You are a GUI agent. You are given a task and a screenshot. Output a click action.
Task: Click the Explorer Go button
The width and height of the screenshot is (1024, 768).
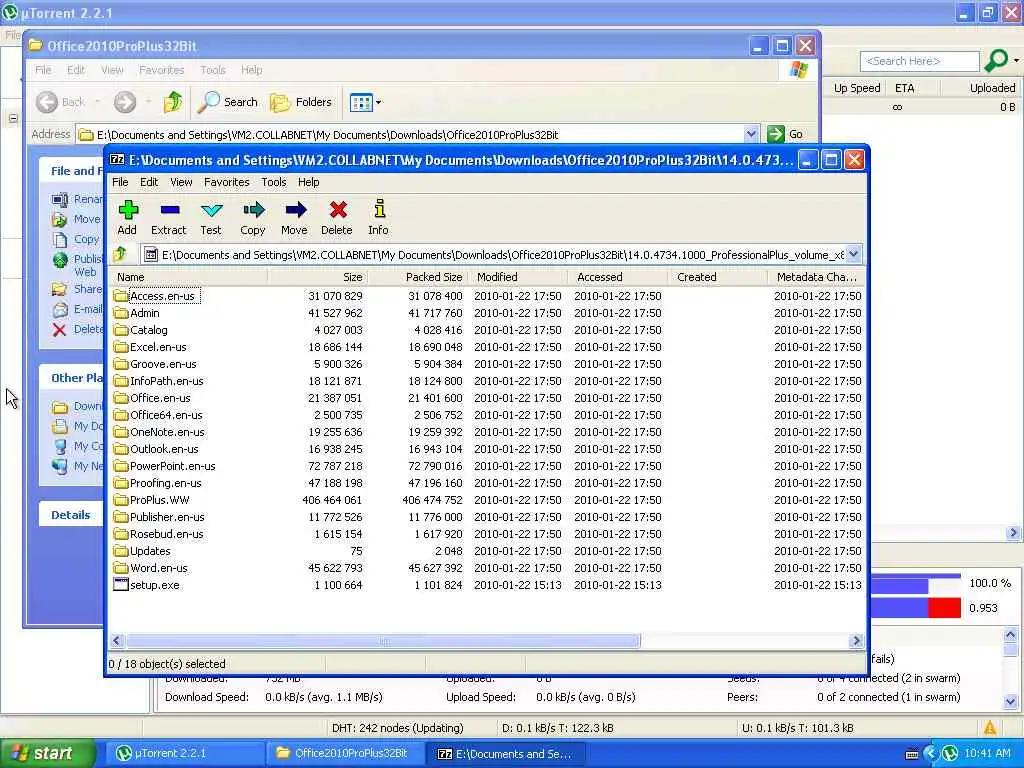coord(785,134)
